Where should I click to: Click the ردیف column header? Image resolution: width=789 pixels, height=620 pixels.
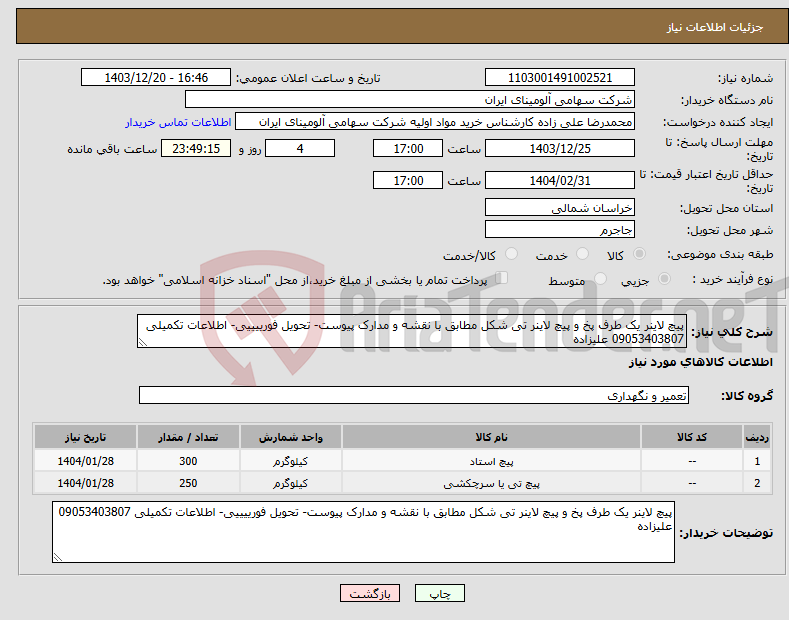[757, 437]
